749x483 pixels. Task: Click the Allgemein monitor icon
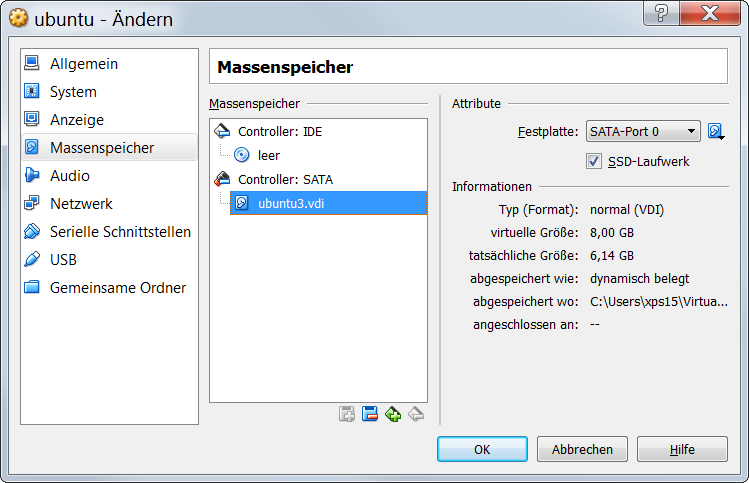click(32, 63)
